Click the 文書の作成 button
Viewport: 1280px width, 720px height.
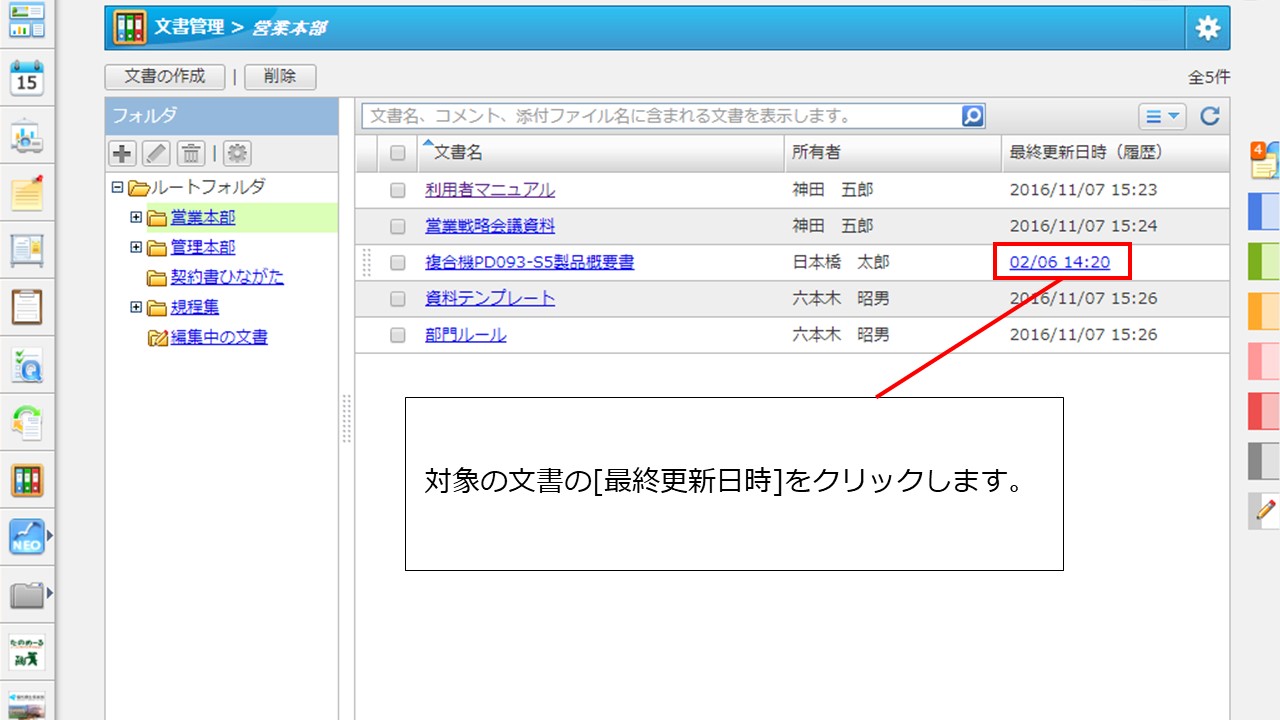click(165, 76)
